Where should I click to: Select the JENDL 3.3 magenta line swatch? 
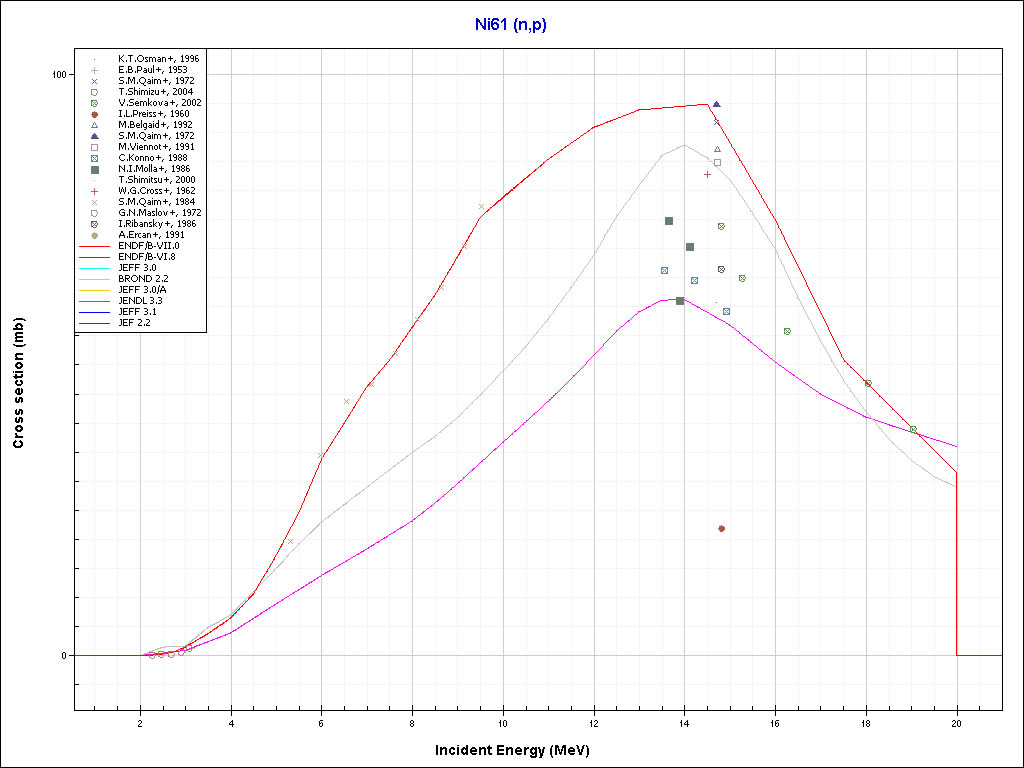(x=96, y=301)
